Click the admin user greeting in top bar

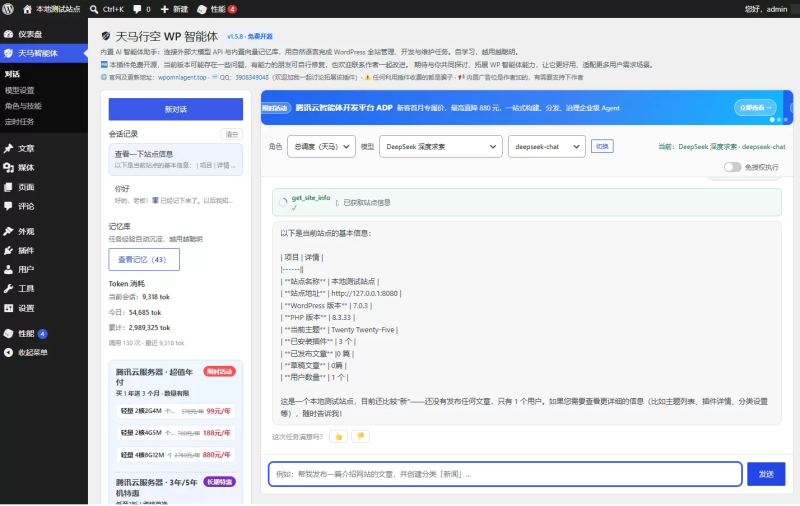(x=765, y=9)
